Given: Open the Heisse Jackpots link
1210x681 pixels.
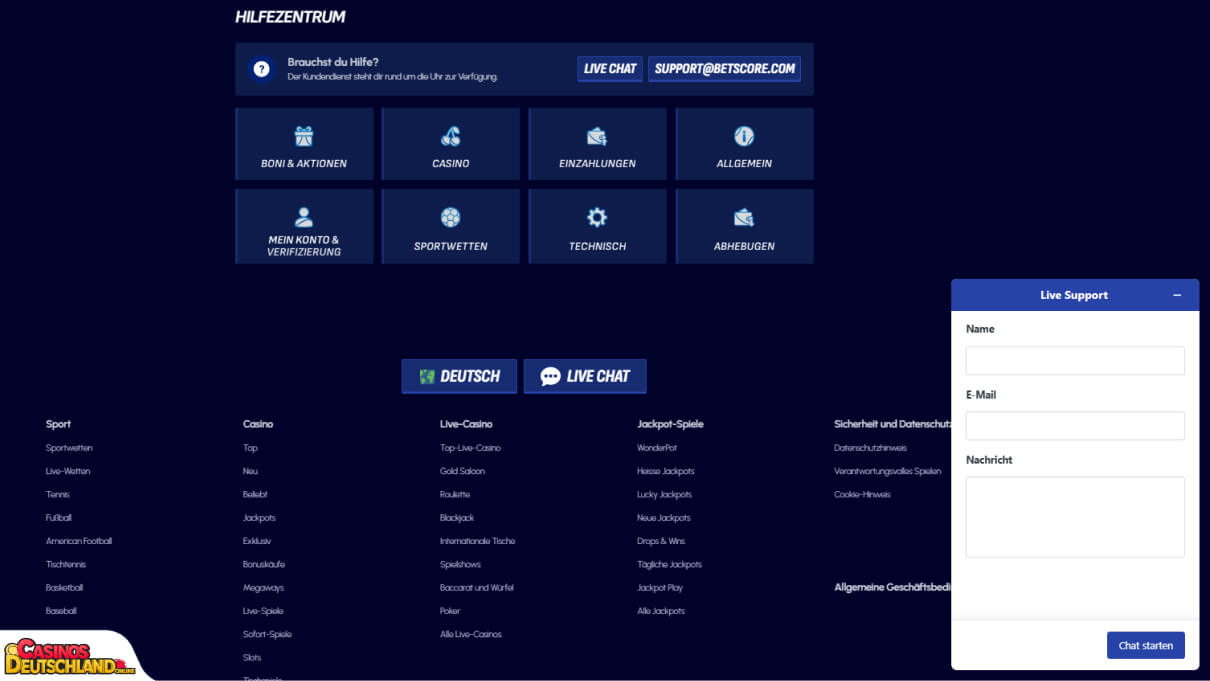Looking at the screenshot, I should 666,471.
